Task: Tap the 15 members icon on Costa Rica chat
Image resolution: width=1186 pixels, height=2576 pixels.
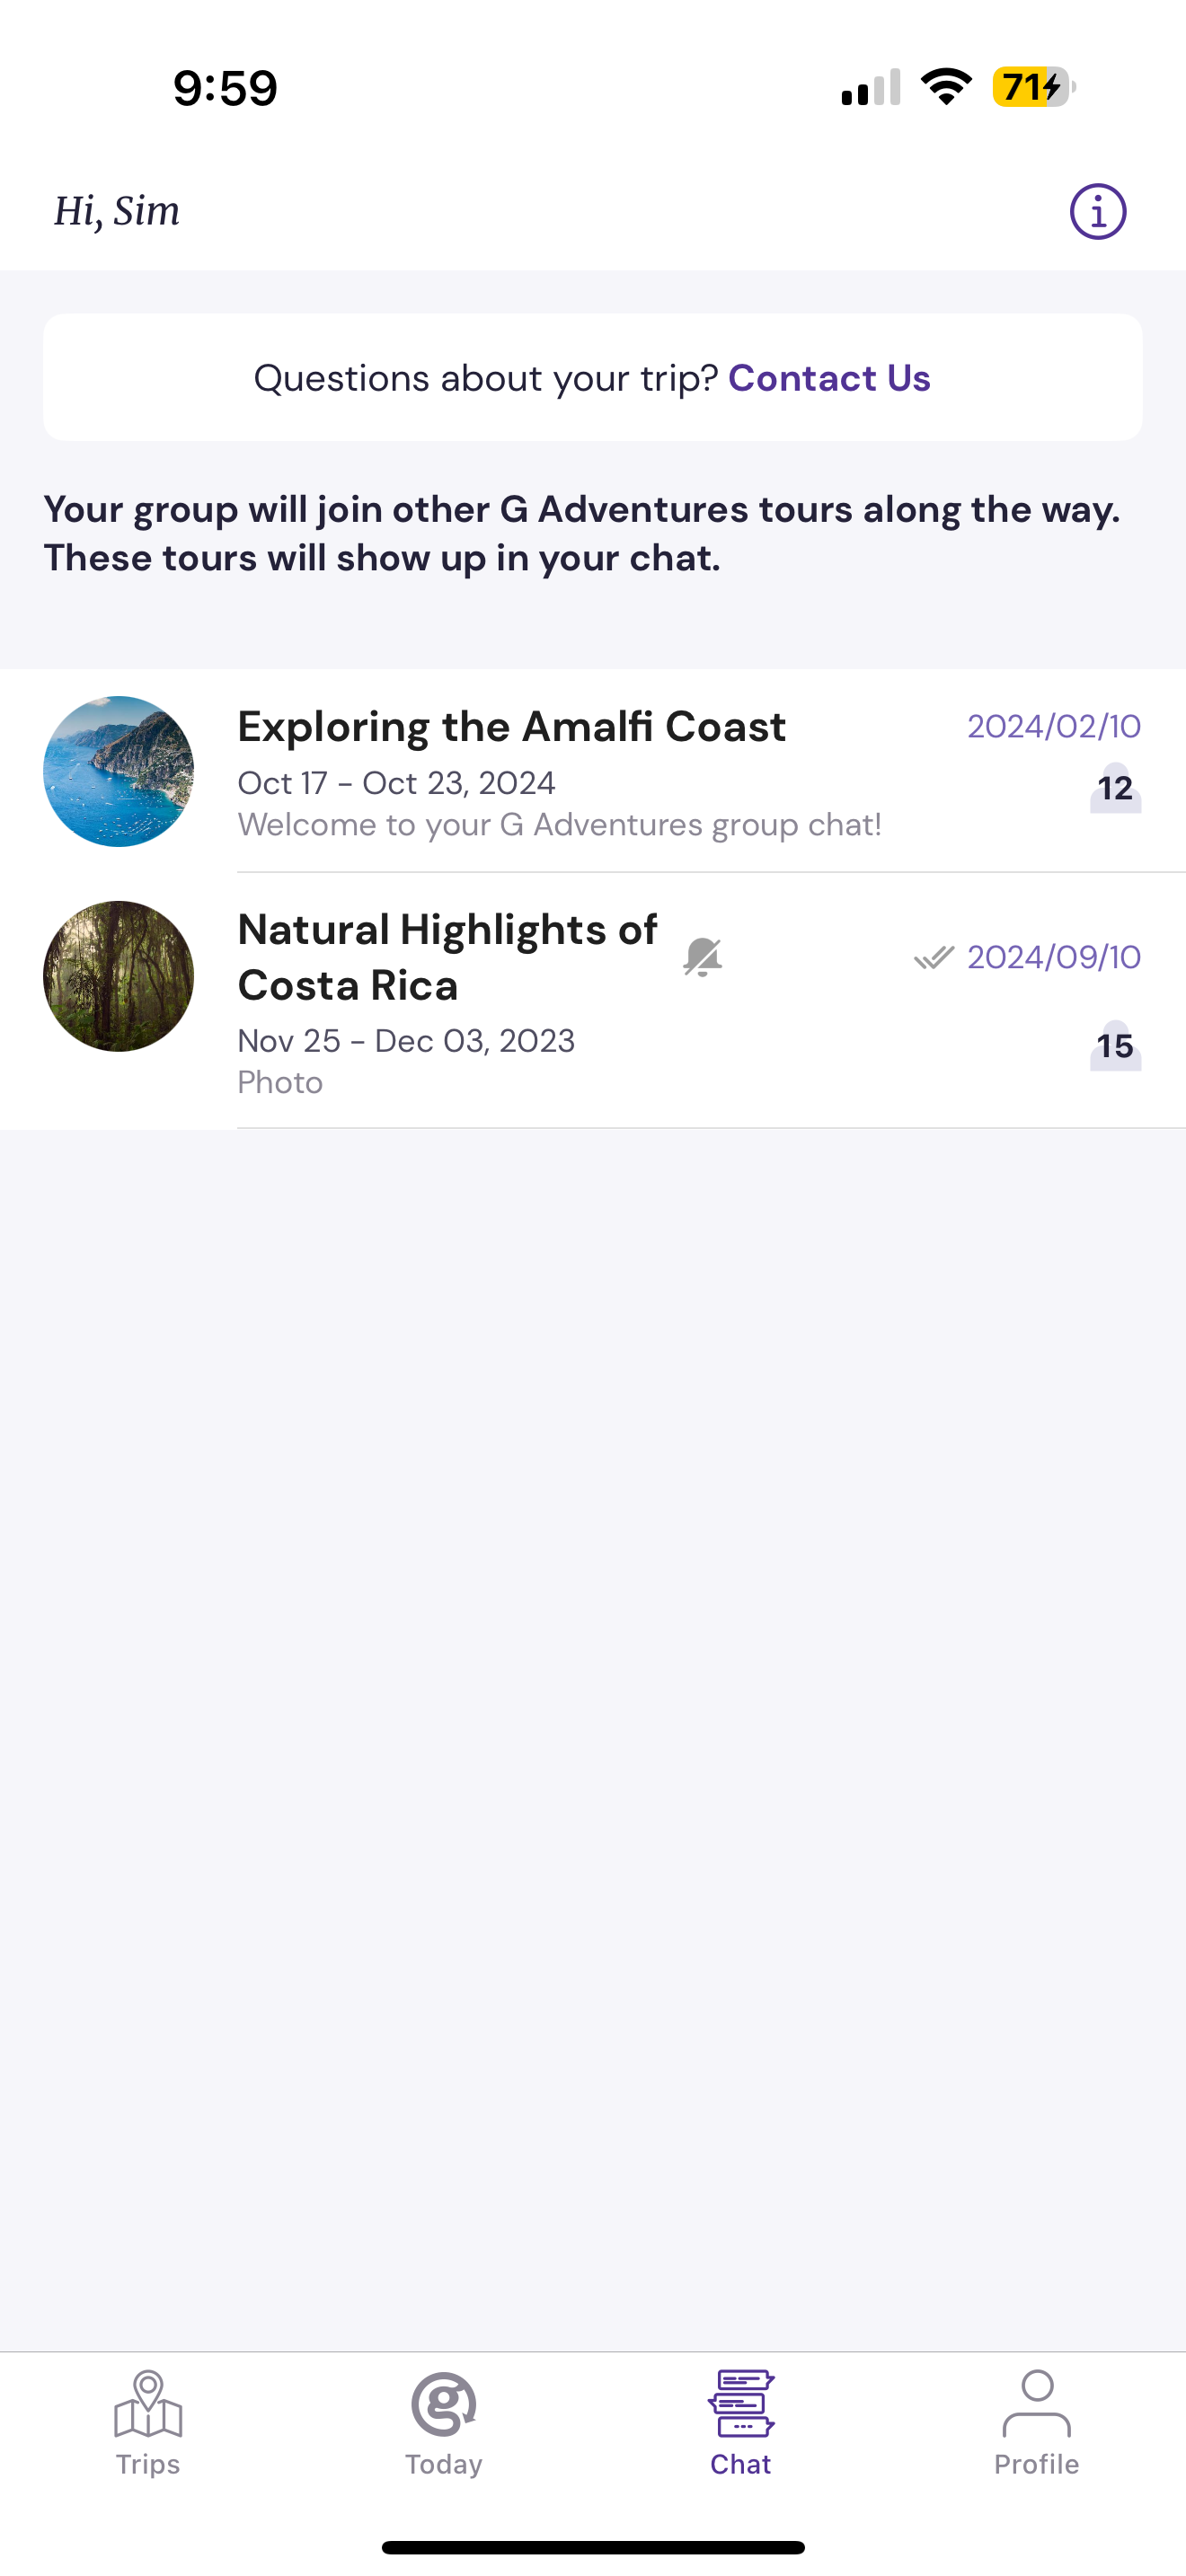Action: coord(1115,1045)
